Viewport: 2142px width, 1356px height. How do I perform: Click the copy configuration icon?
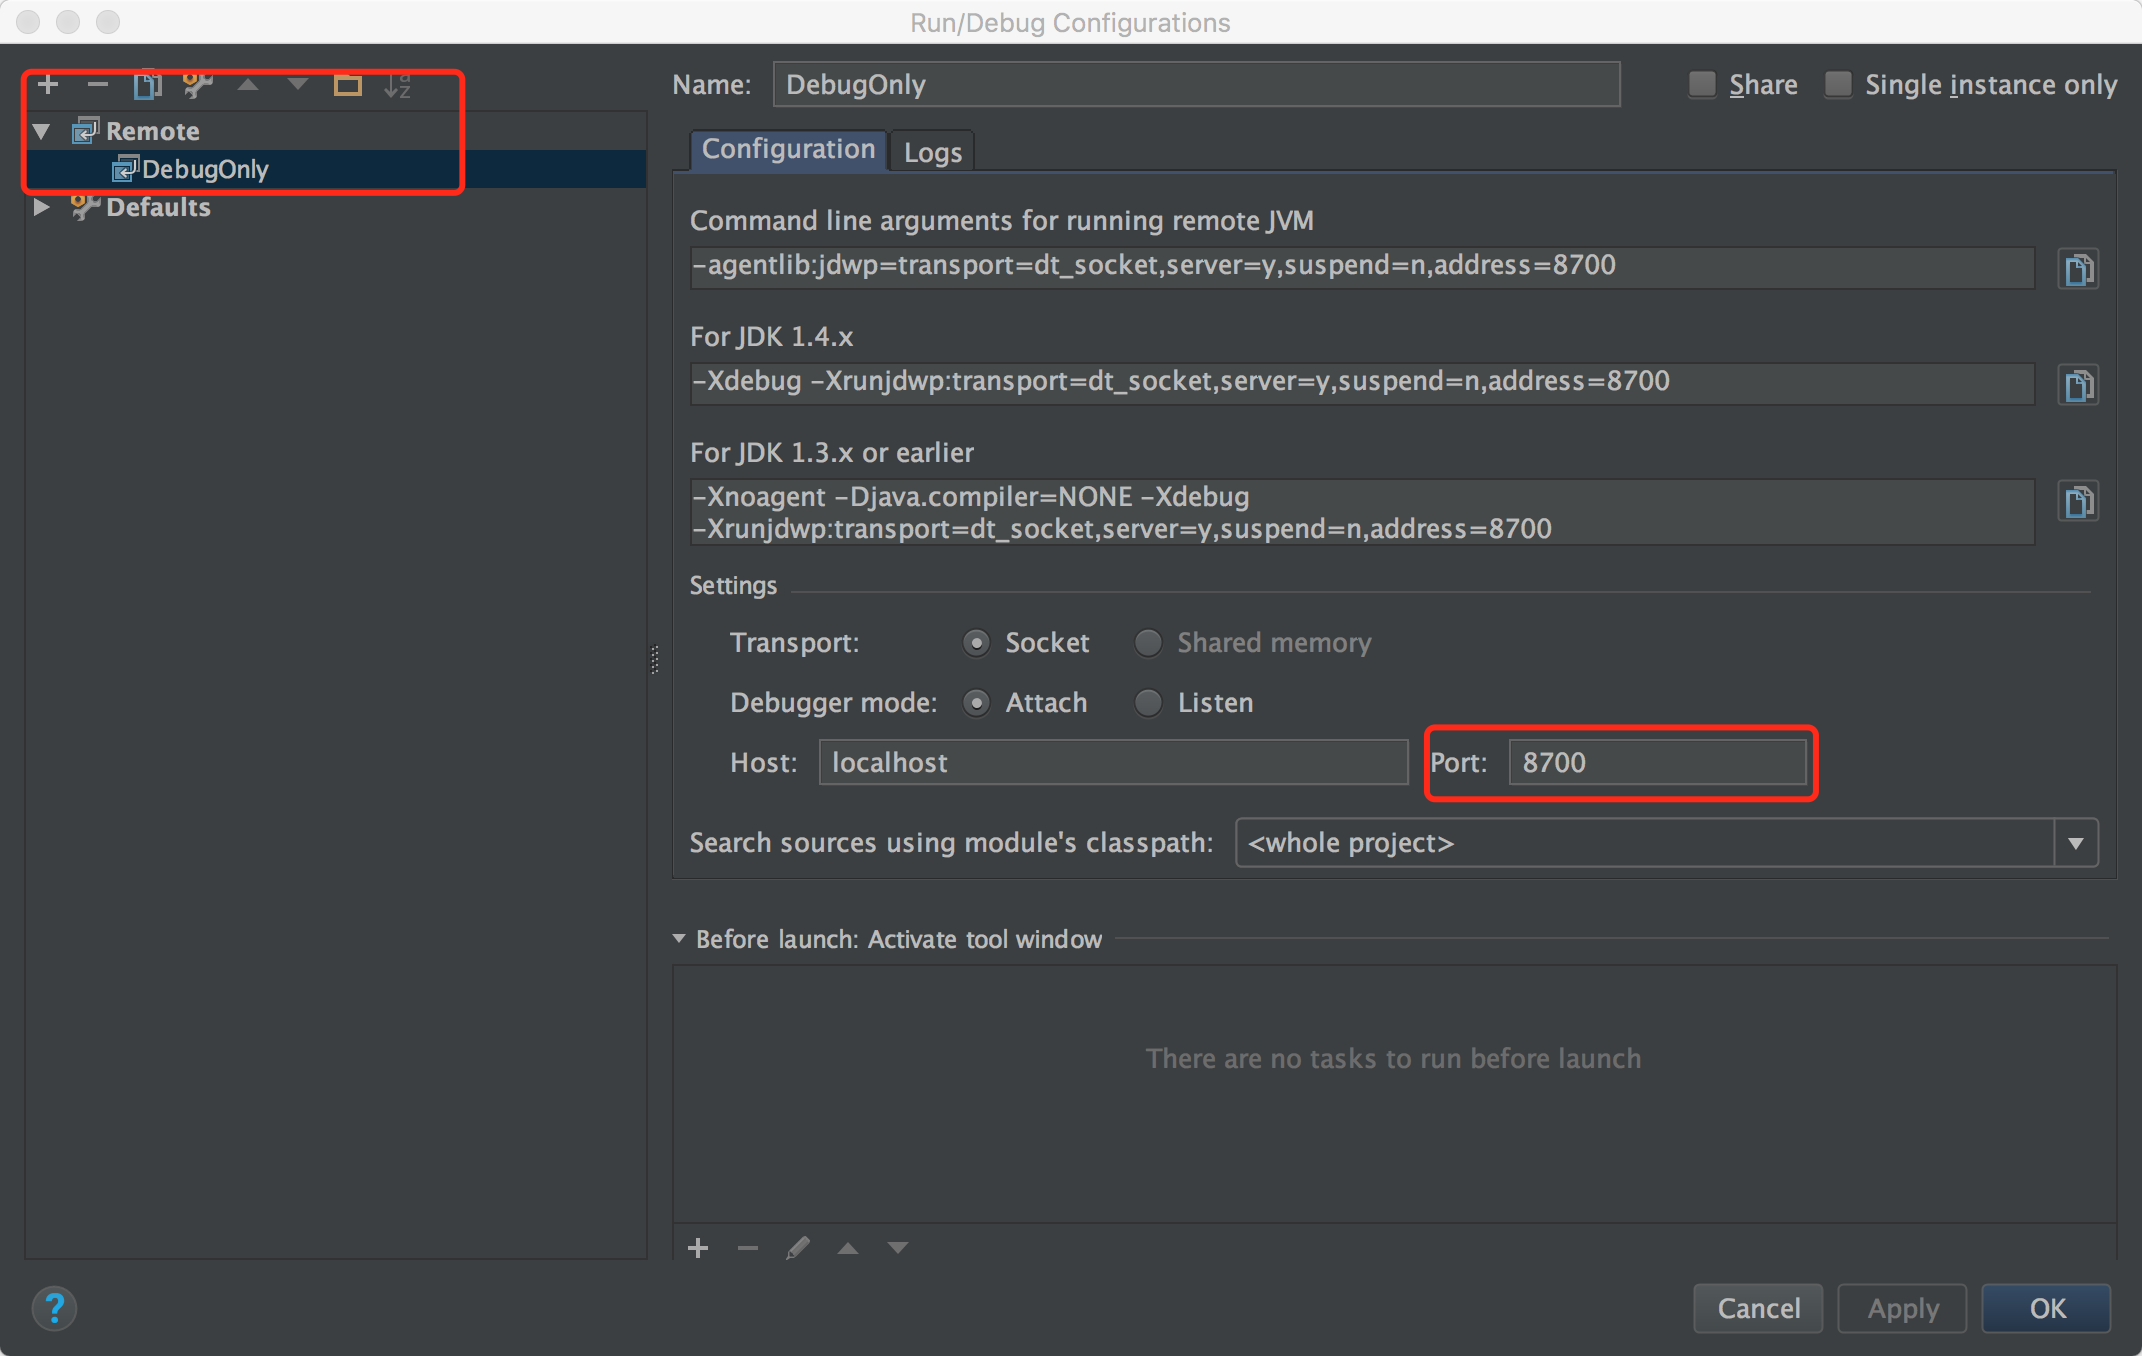[147, 85]
